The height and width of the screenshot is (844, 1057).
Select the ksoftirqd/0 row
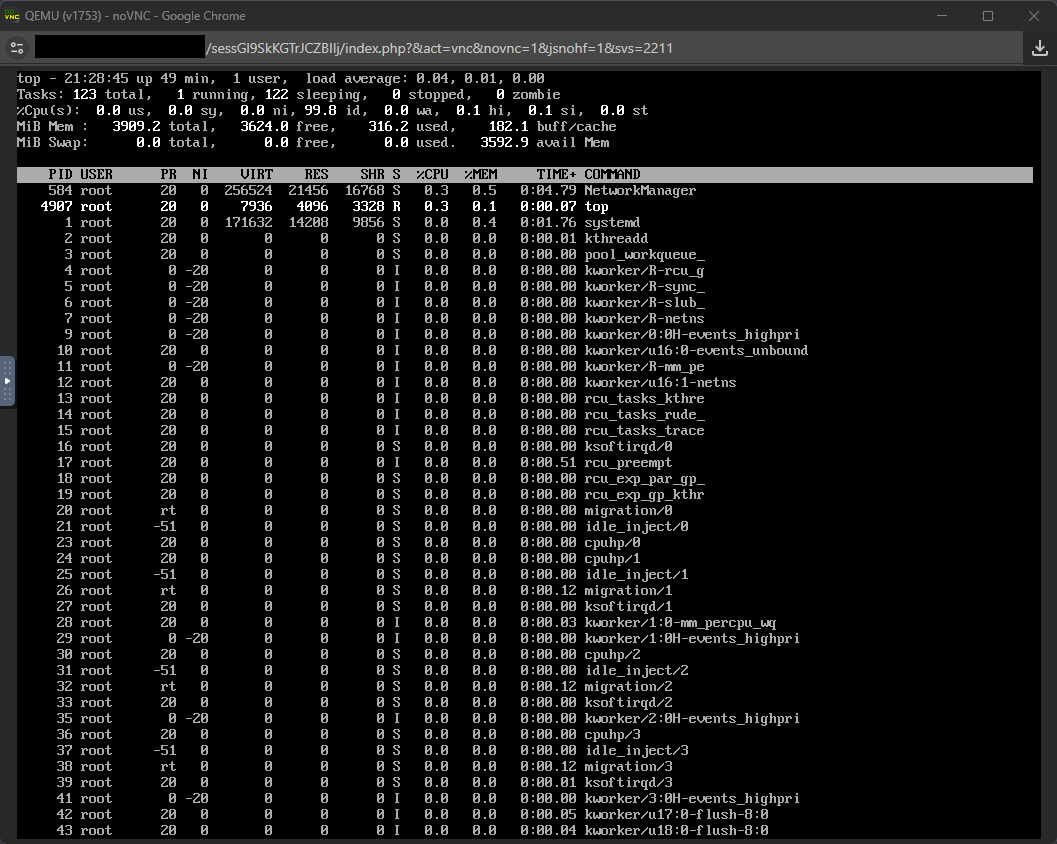[x=524, y=447]
